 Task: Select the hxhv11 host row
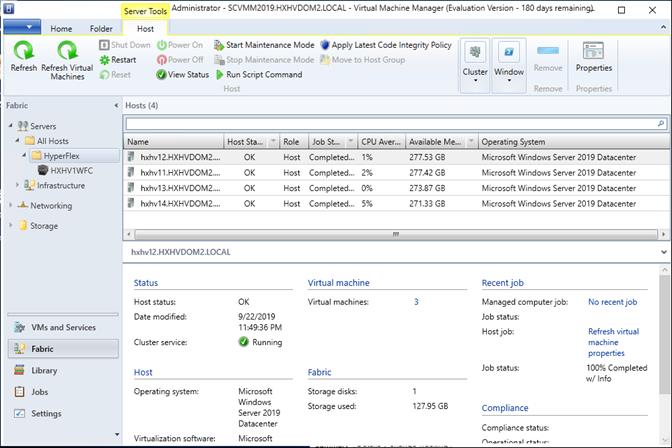coord(396,173)
